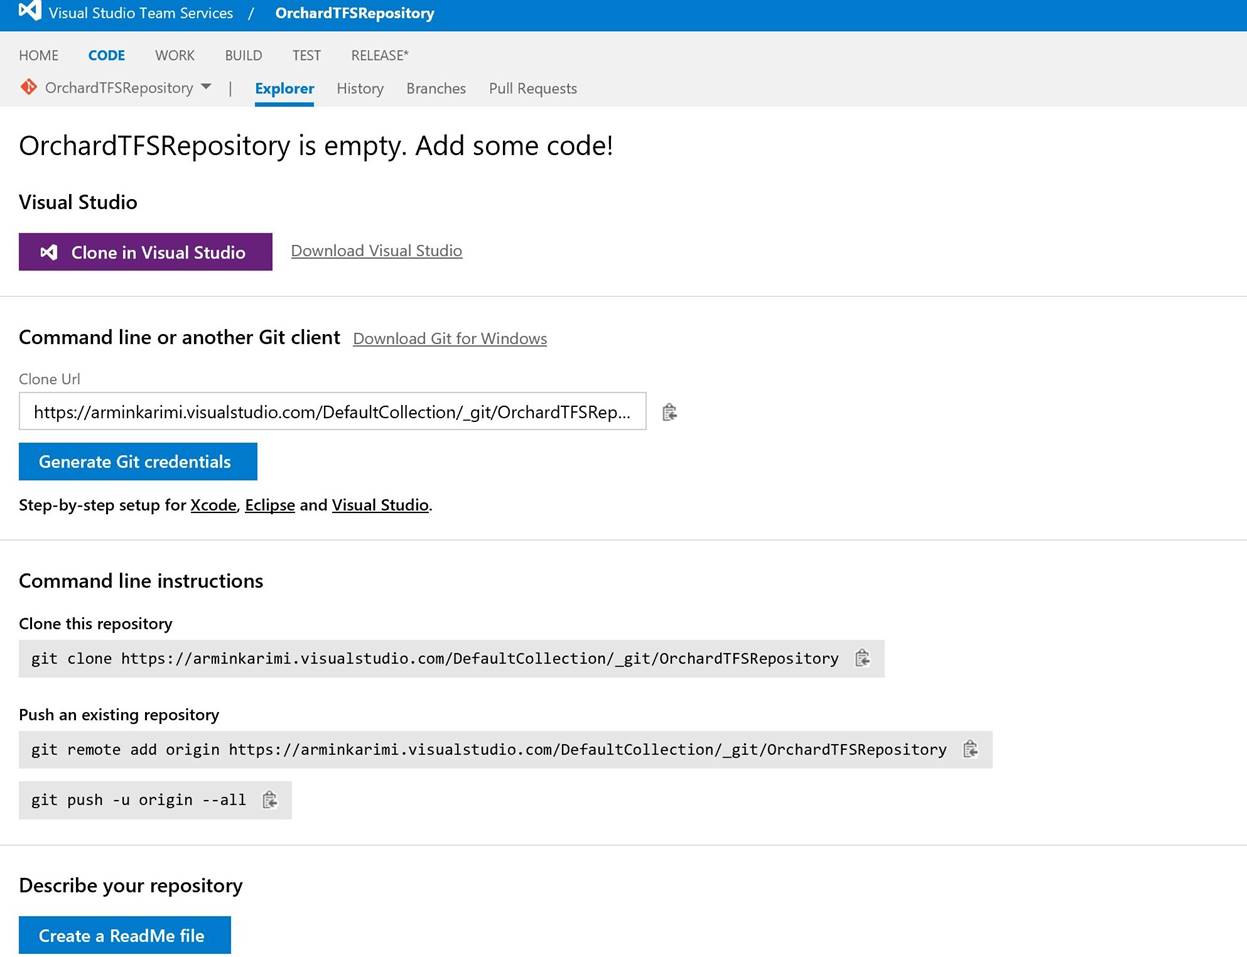Click the Create a ReadMe file button
Screen dimensions: 1247x957
(x=125, y=935)
